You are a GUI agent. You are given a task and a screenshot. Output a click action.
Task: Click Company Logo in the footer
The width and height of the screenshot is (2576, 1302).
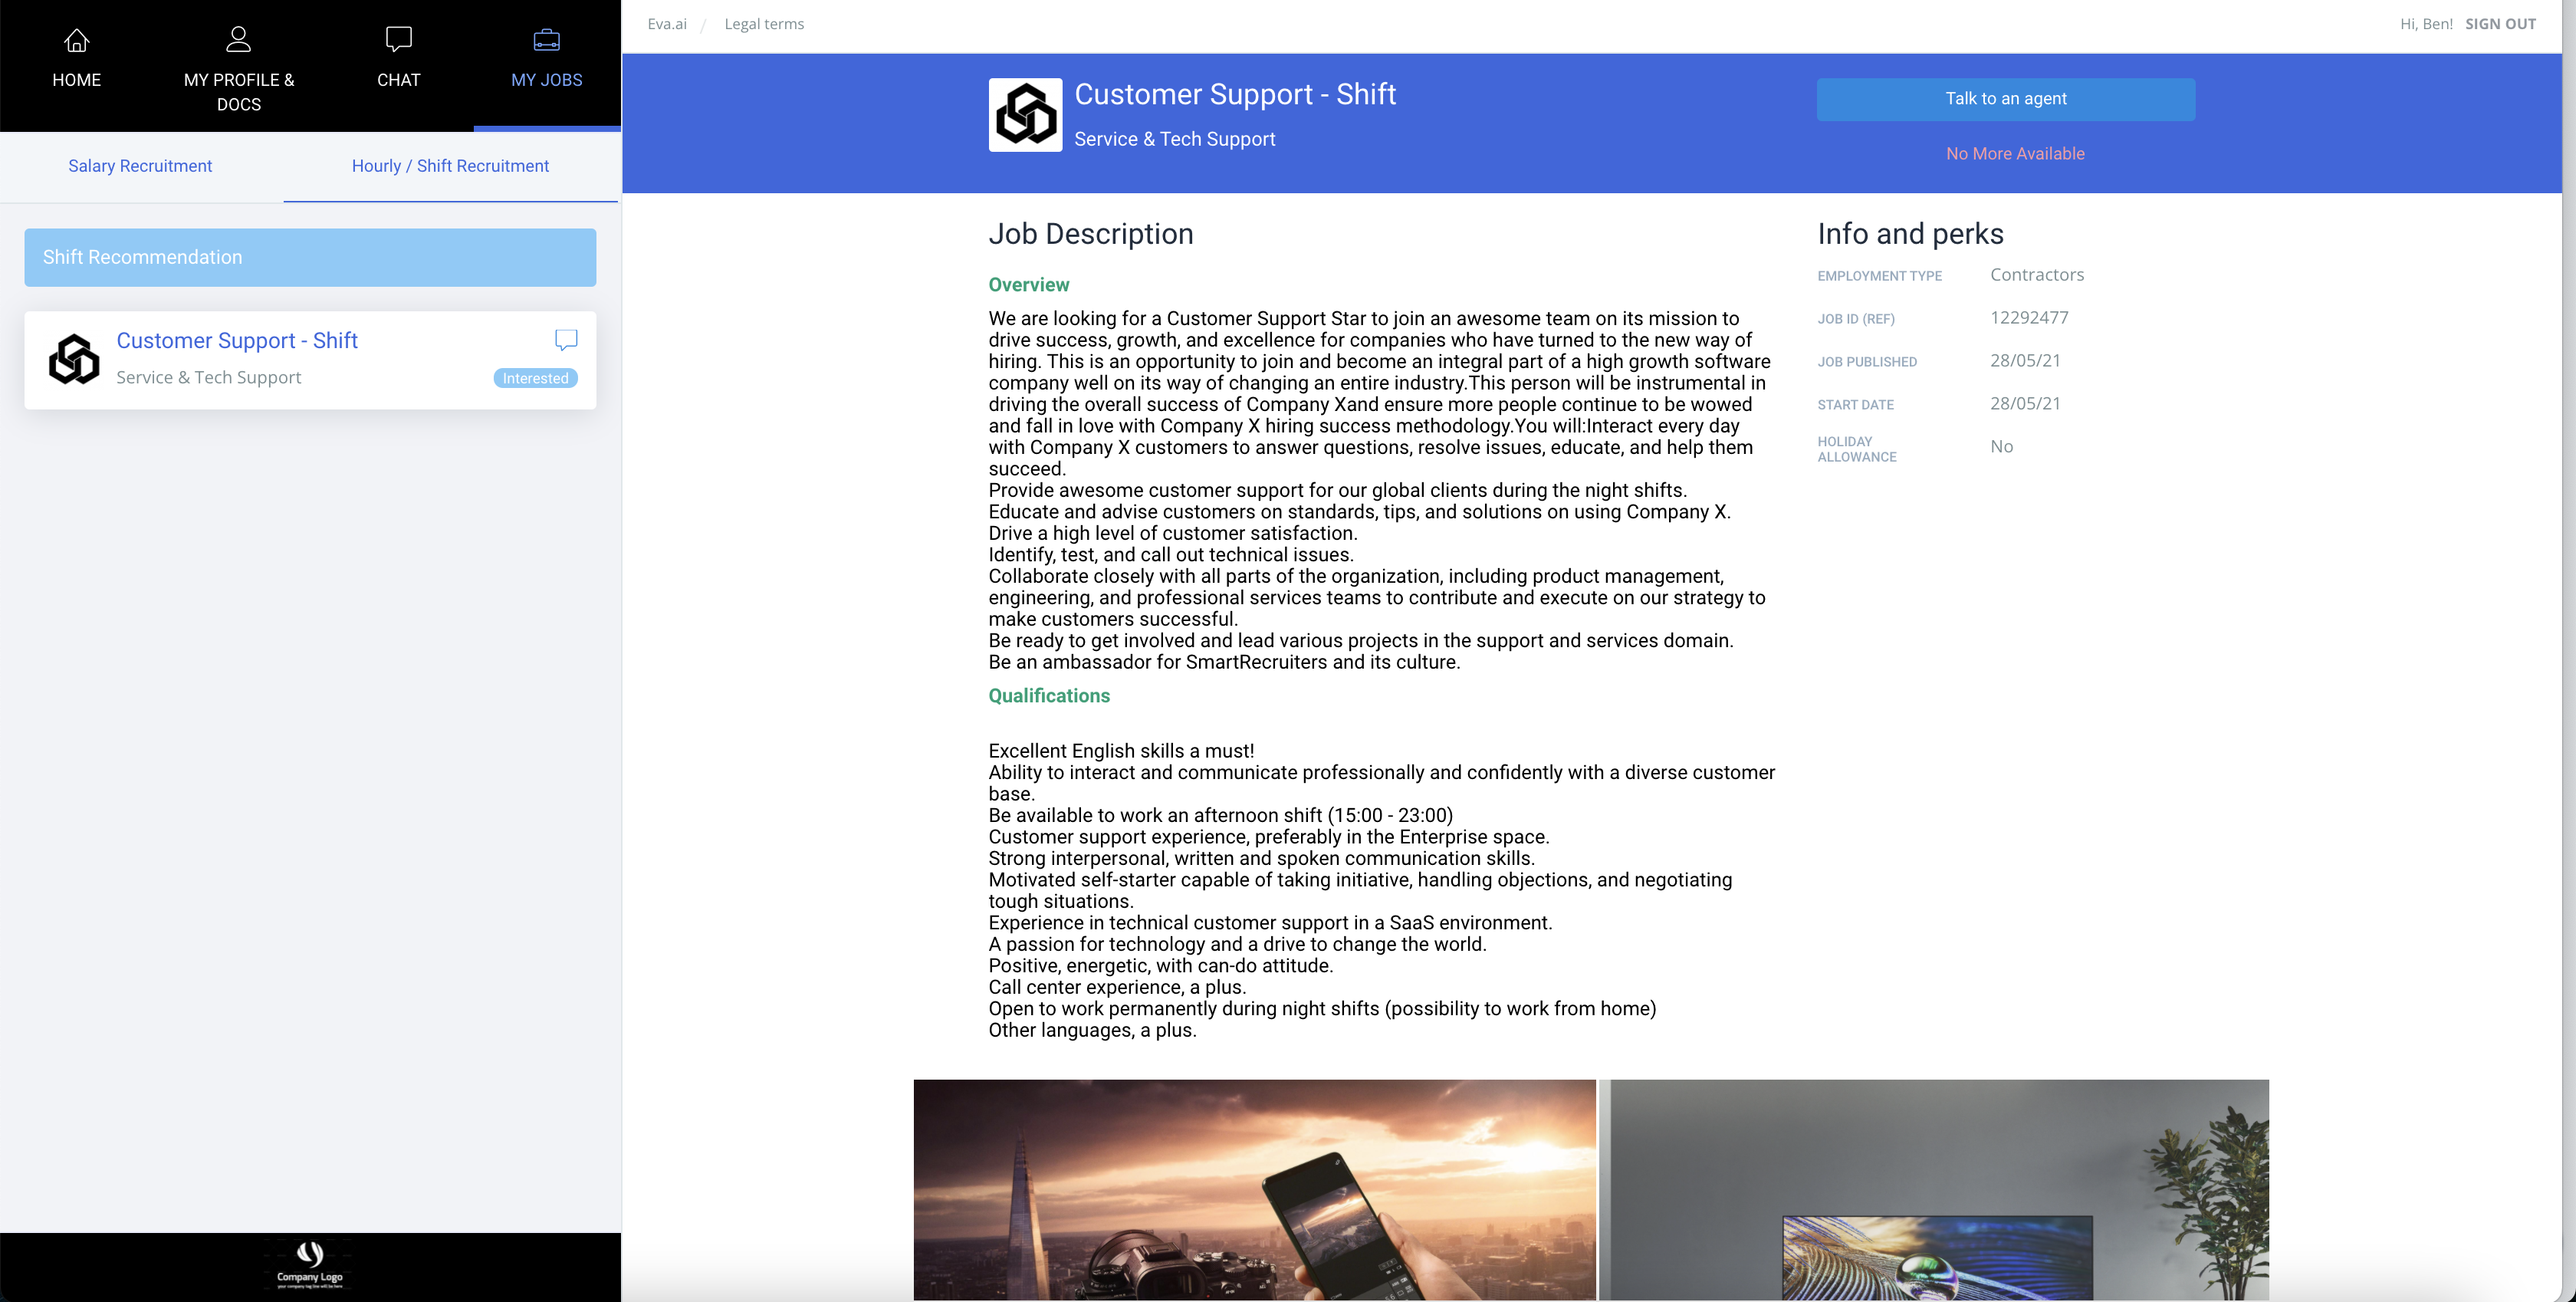point(310,1265)
